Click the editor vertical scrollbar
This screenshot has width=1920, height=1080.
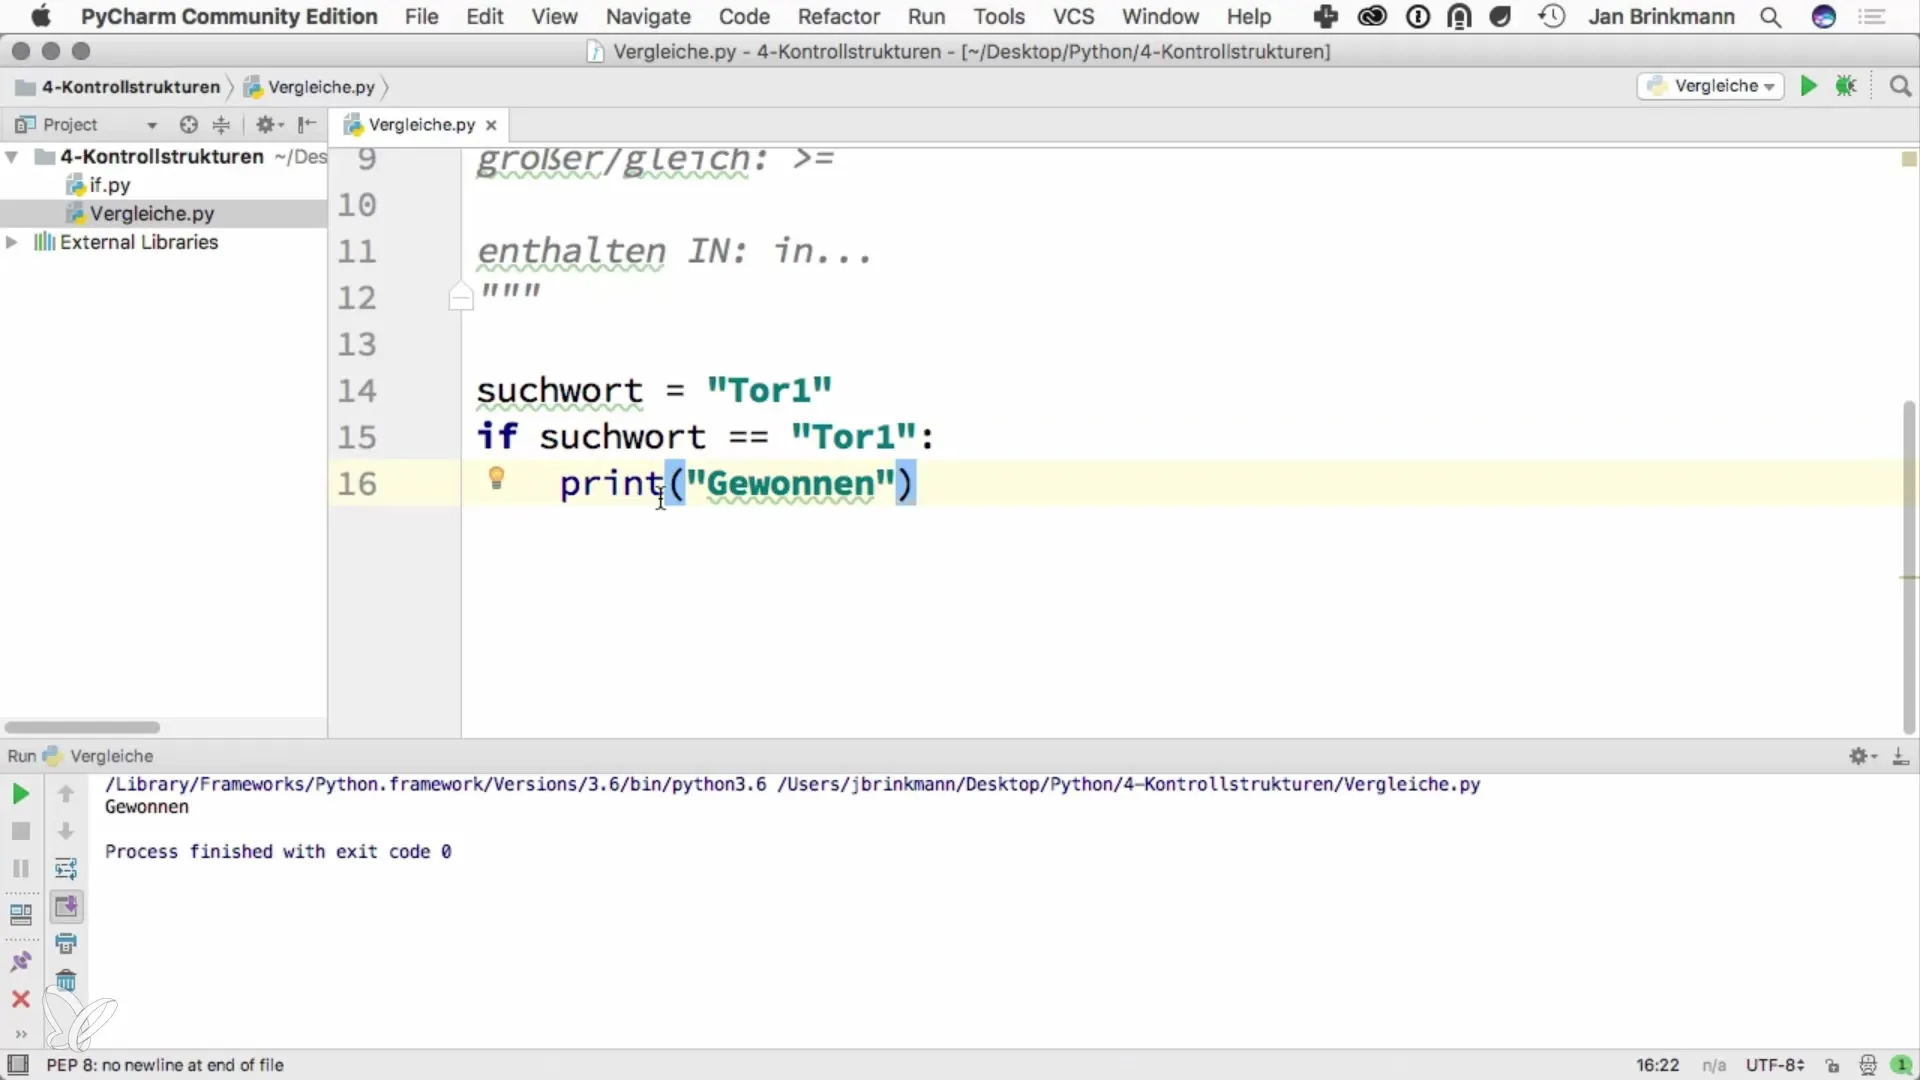point(1908,566)
